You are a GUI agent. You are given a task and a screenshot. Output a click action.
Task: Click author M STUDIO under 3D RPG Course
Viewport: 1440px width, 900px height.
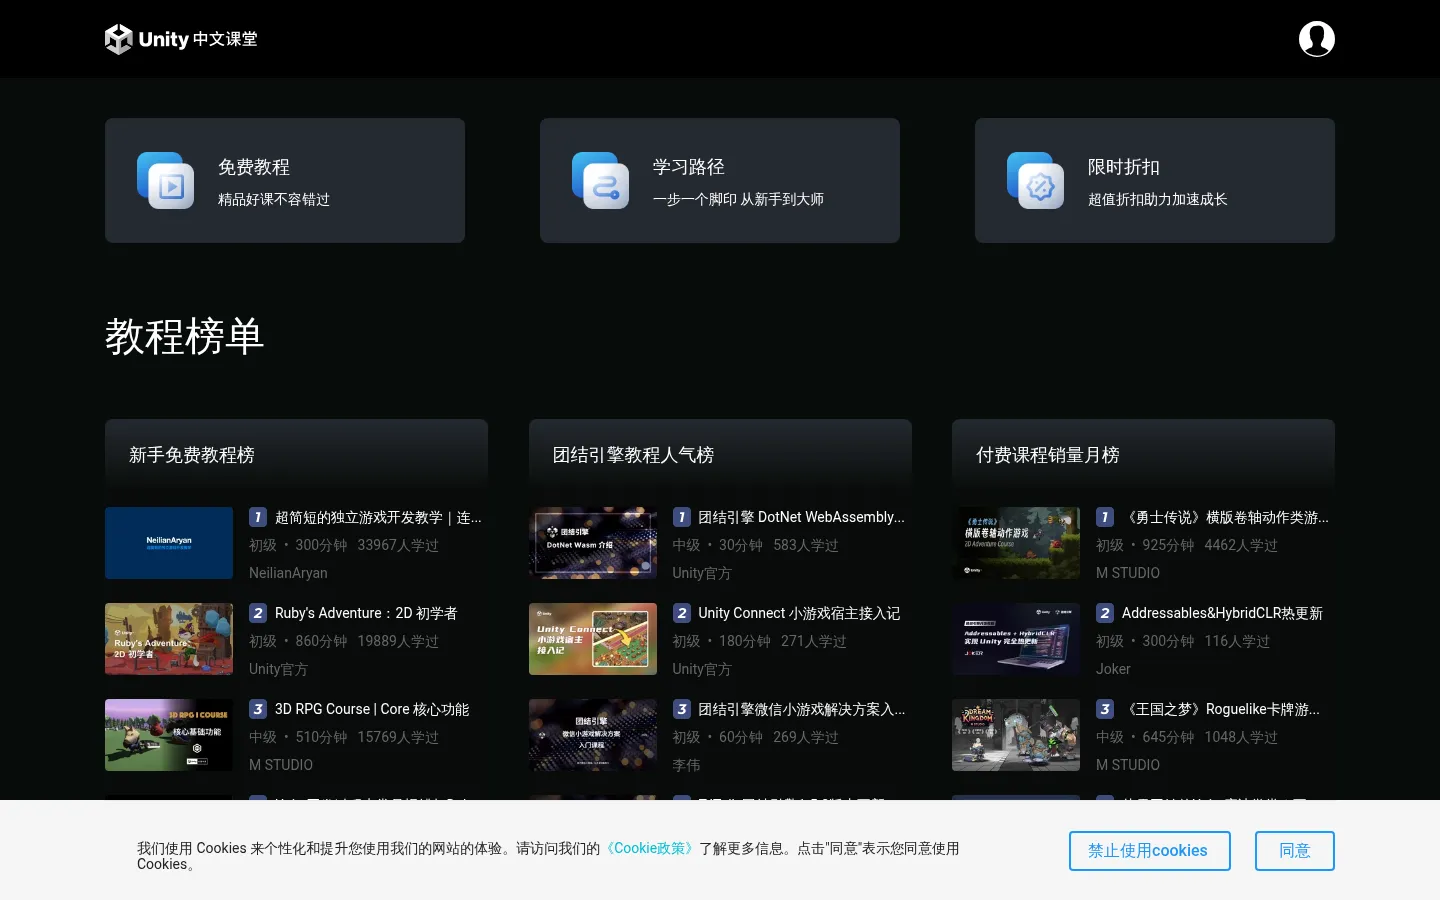(x=281, y=765)
